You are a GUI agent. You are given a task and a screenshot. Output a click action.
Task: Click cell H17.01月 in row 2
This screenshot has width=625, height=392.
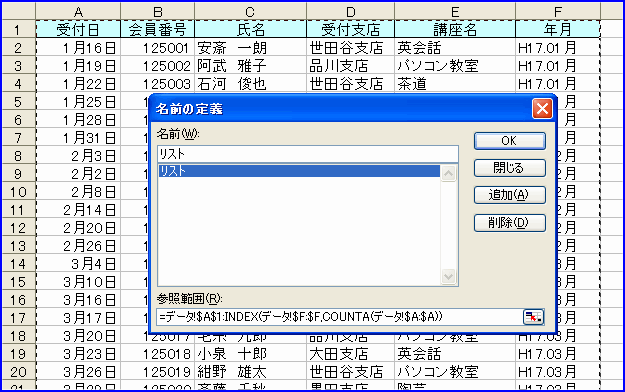point(558,47)
